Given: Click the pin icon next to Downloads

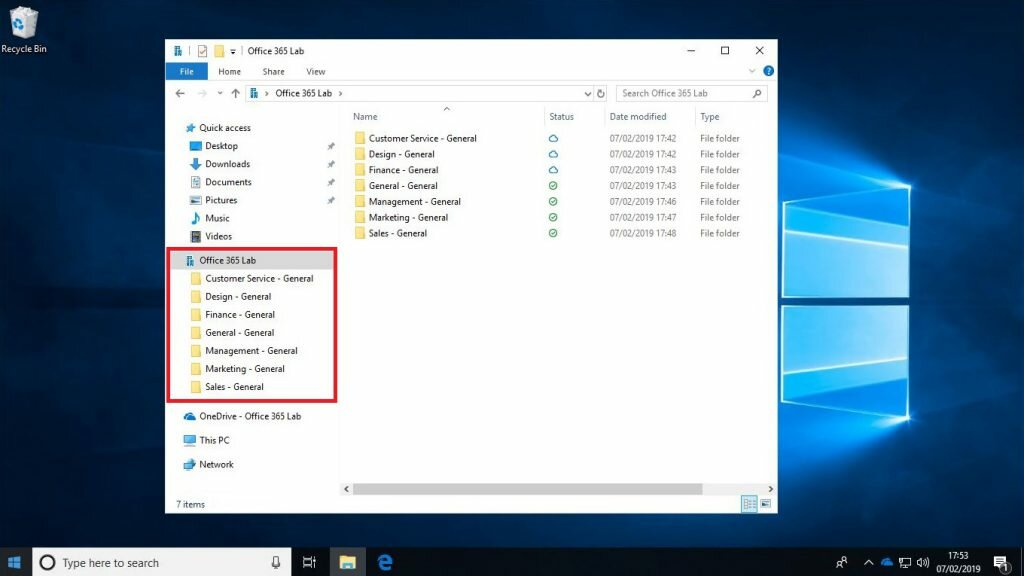Looking at the screenshot, I should [x=331, y=165].
